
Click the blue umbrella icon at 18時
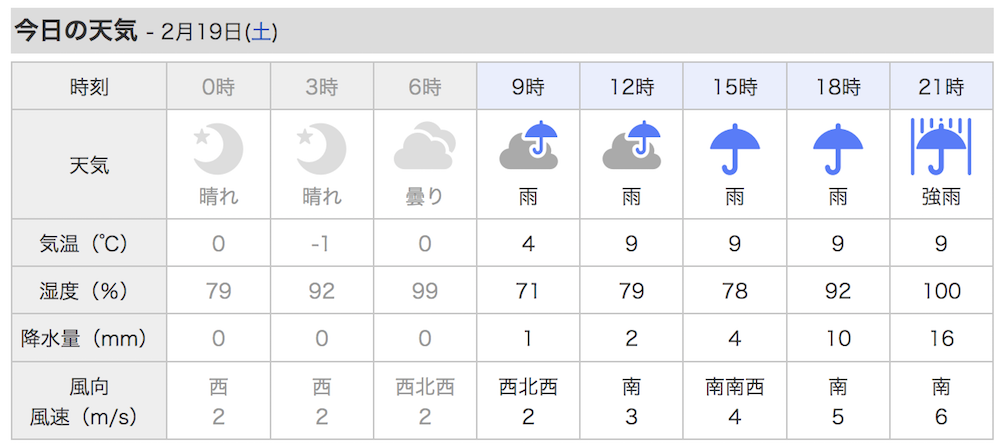coord(838,149)
